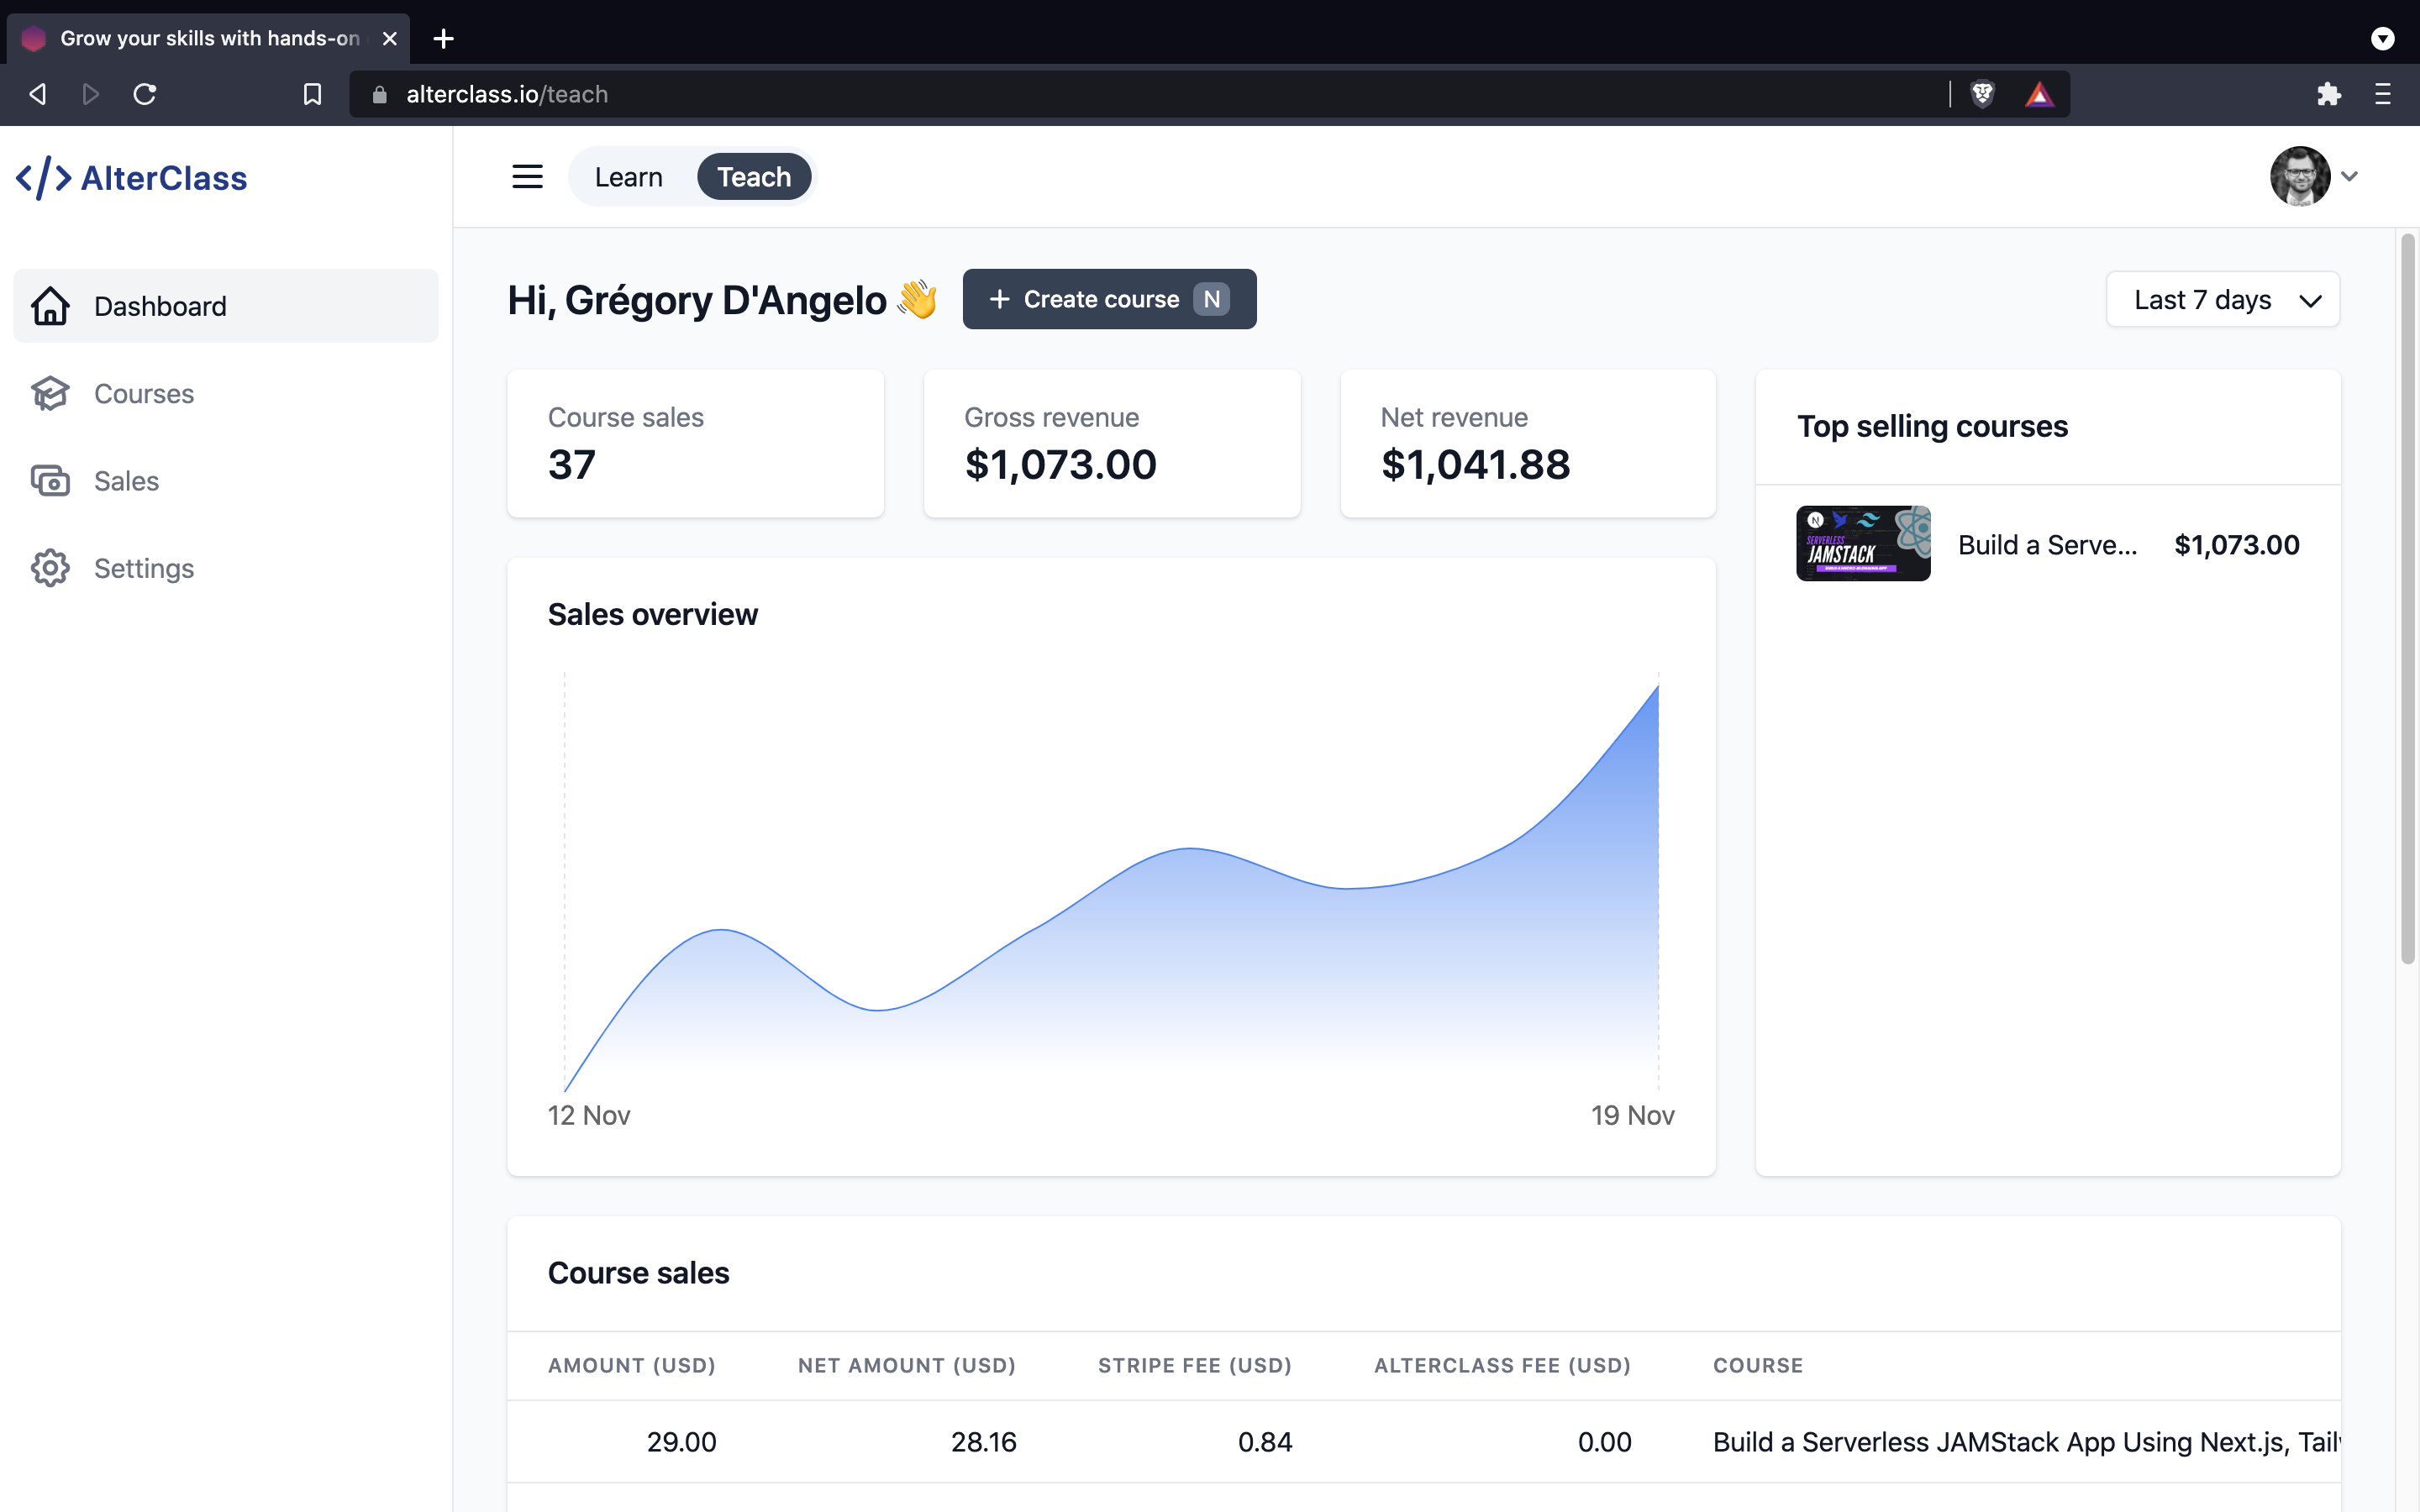Open Settings from the sidebar

pos(144,568)
